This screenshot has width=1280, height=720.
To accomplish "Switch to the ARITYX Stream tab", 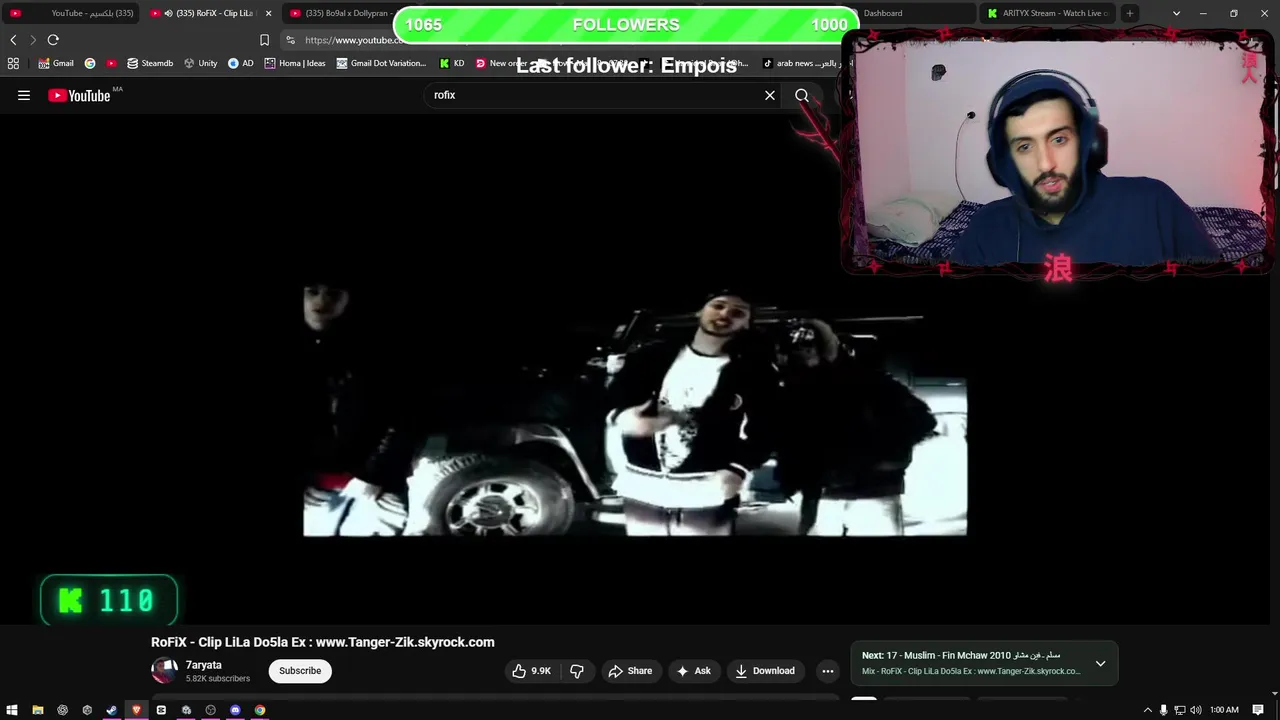I will pos(1048,13).
